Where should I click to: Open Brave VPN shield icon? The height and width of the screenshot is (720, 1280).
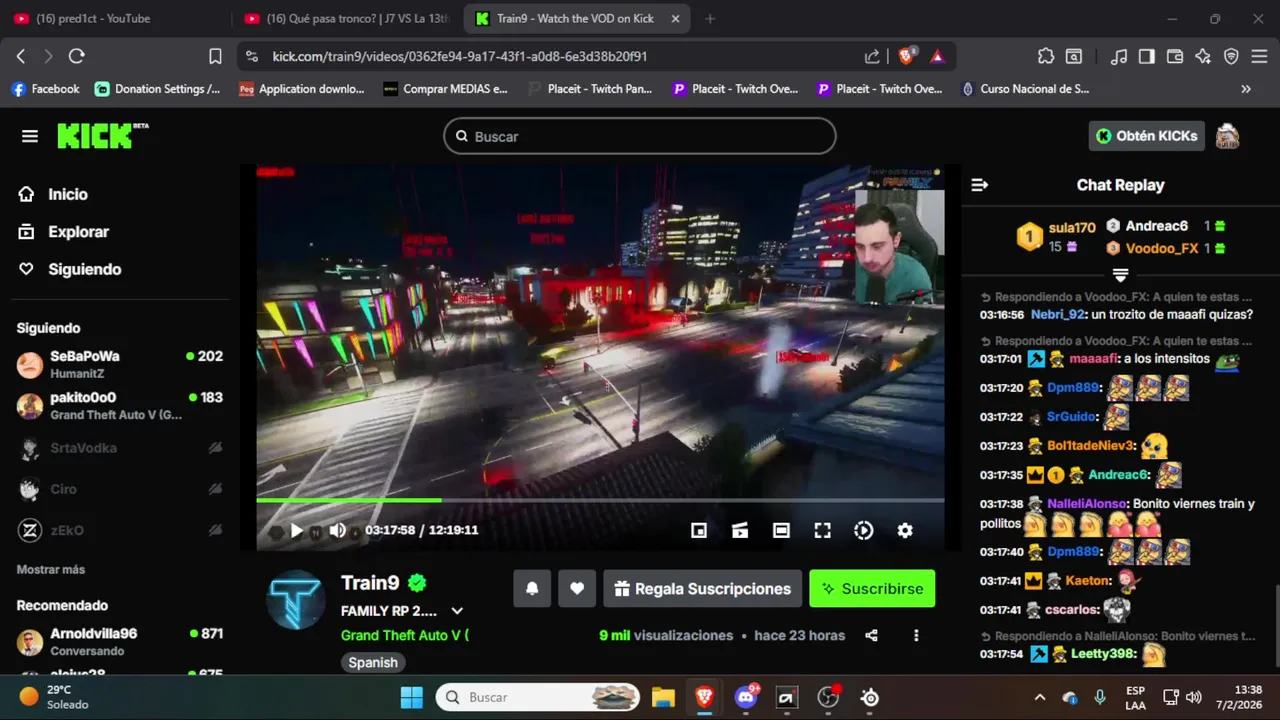(x=1231, y=57)
